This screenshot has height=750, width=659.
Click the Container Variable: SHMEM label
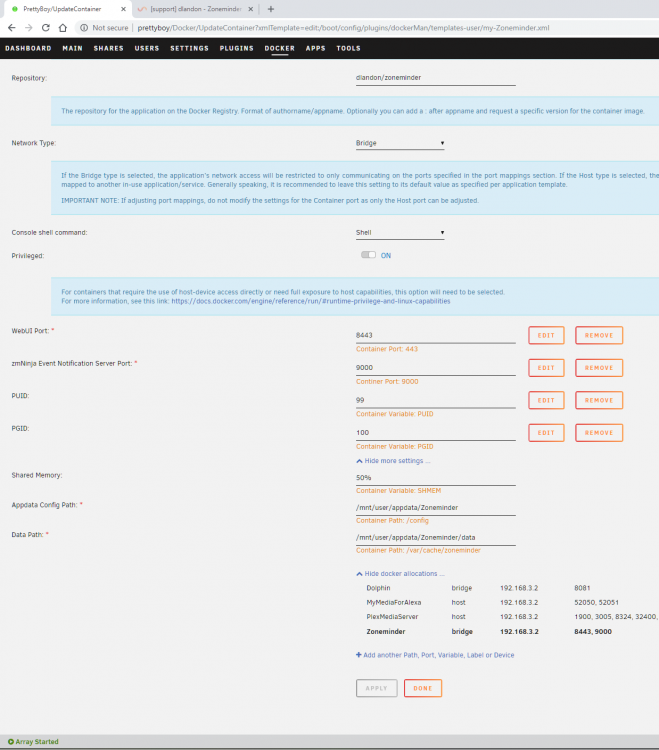click(x=398, y=491)
